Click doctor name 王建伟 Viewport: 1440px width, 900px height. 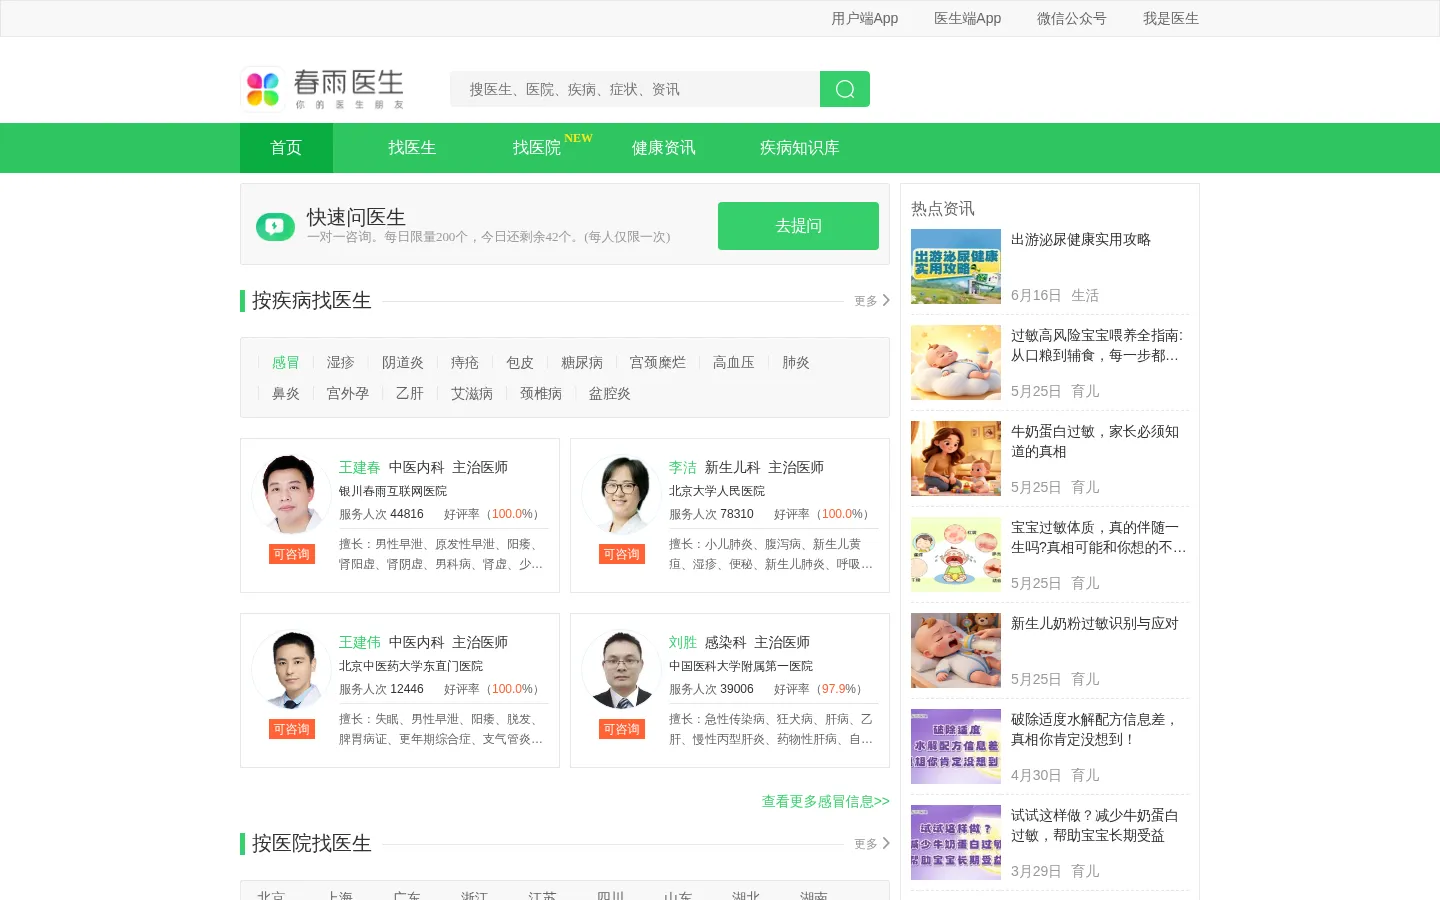click(360, 642)
